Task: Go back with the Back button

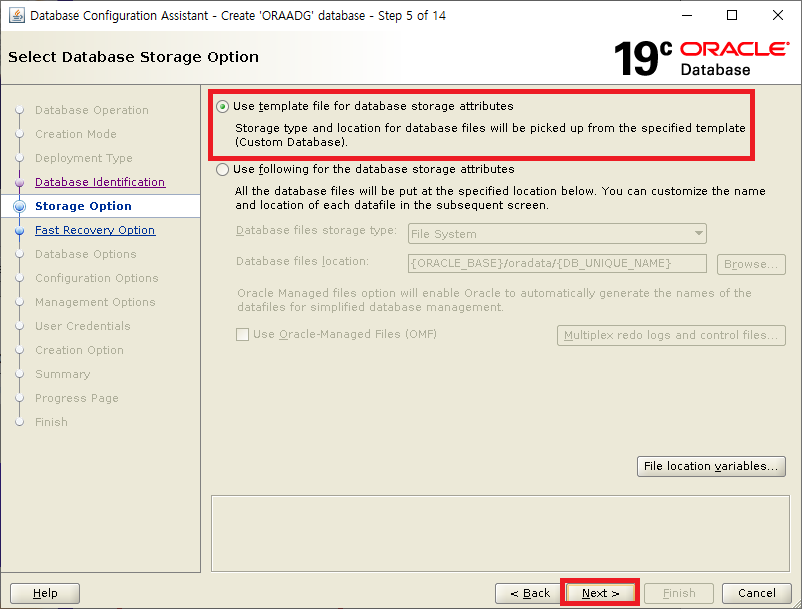Action: coord(529,593)
